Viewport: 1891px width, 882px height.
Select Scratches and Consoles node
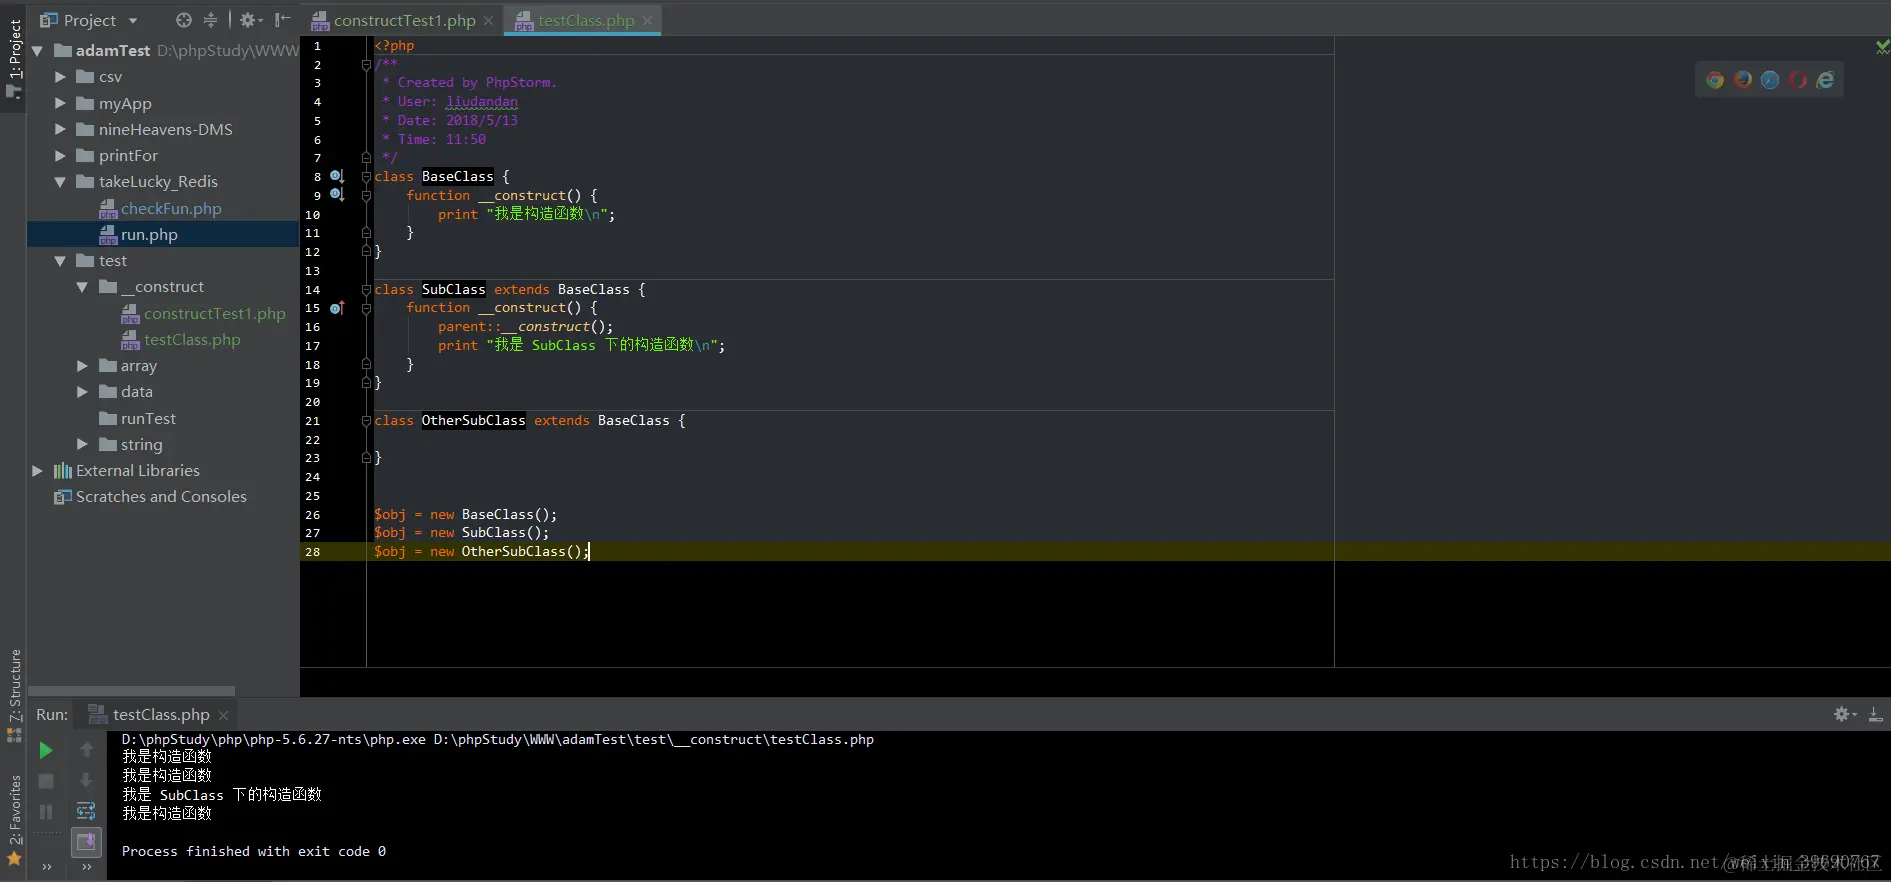161,497
